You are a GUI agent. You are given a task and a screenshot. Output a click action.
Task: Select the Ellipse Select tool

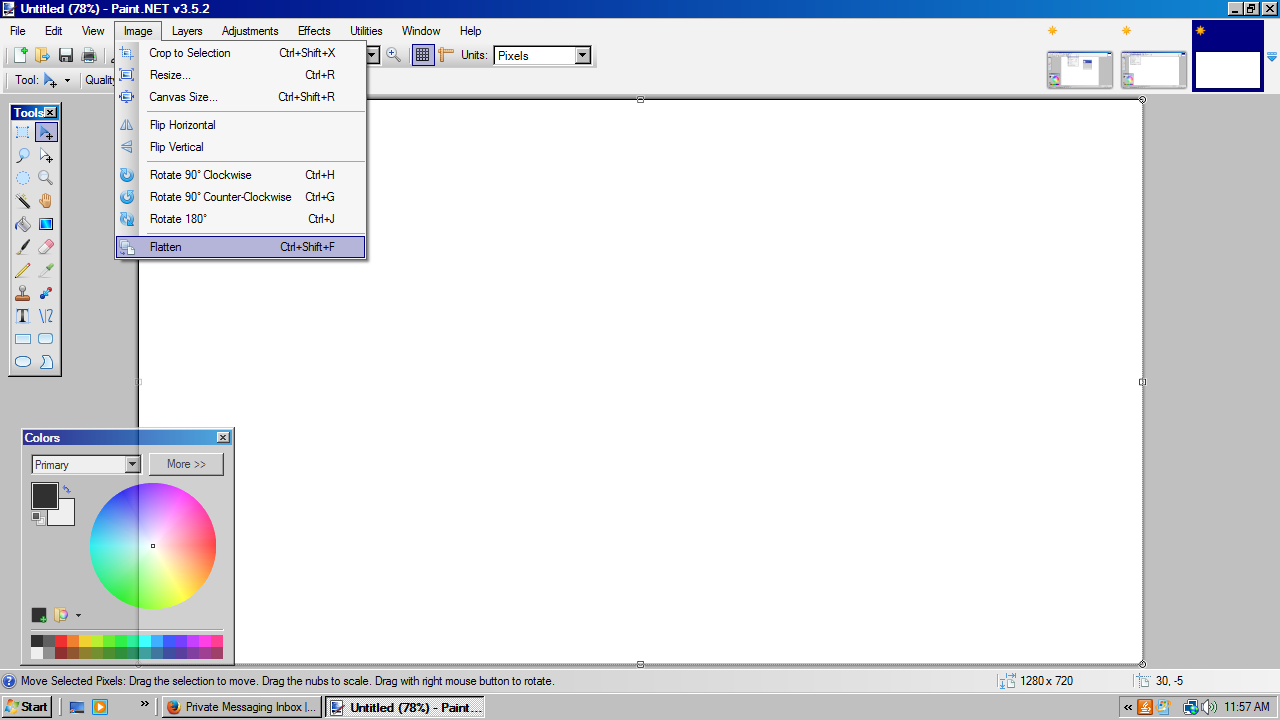pos(23,178)
